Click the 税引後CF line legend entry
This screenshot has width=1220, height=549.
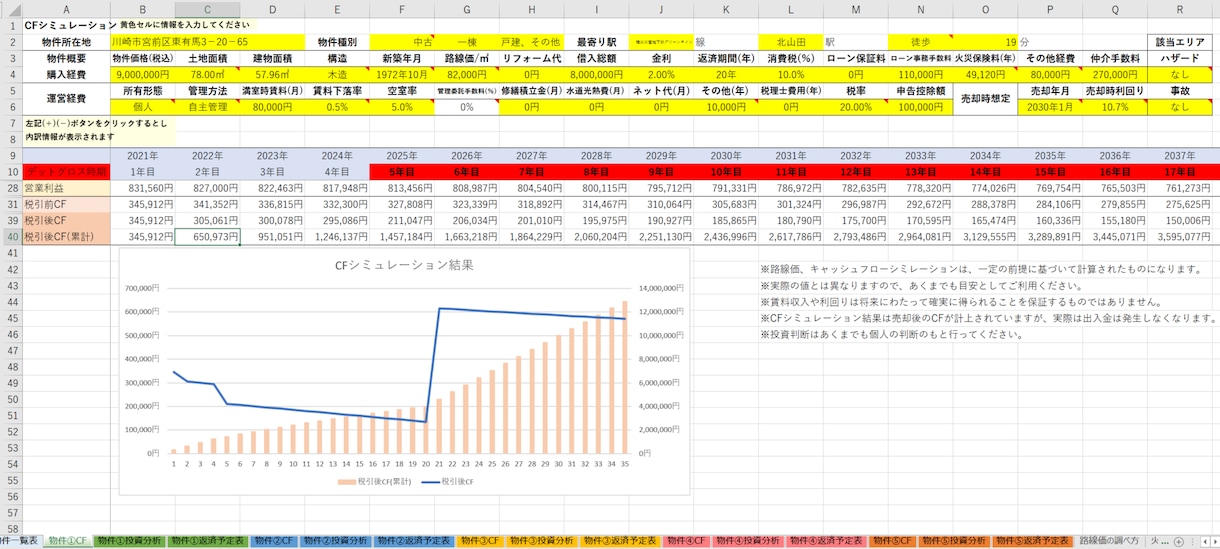tap(446, 482)
